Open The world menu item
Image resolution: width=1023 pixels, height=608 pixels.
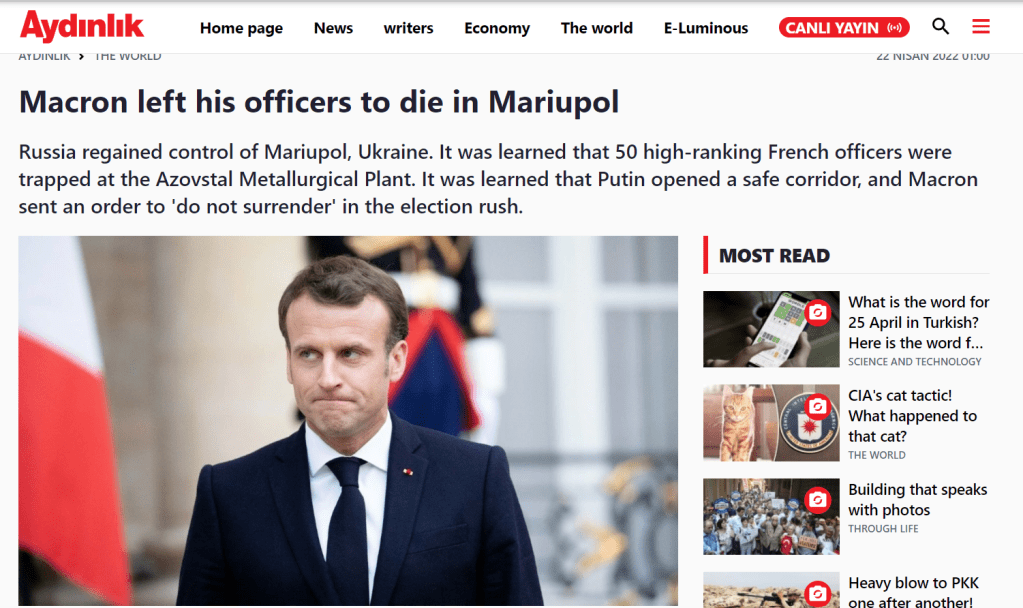point(596,28)
